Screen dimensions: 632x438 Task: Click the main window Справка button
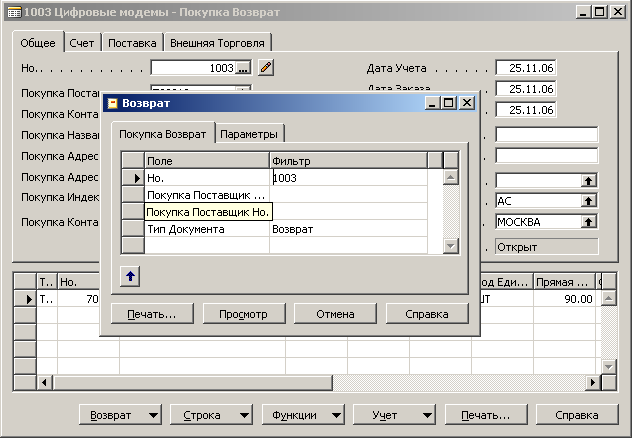click(577, 415)
